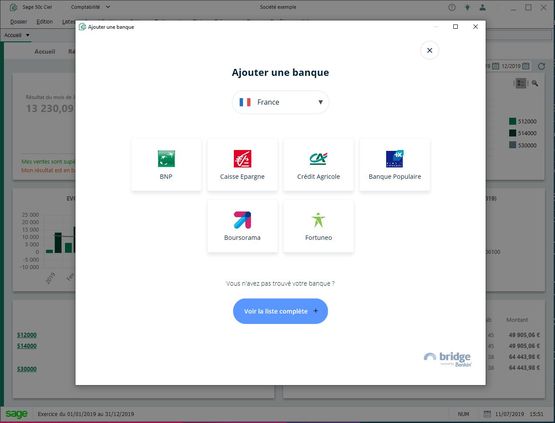Choose the Caisse Epargne bank
The image size is (555, 423).
point(242,165)
